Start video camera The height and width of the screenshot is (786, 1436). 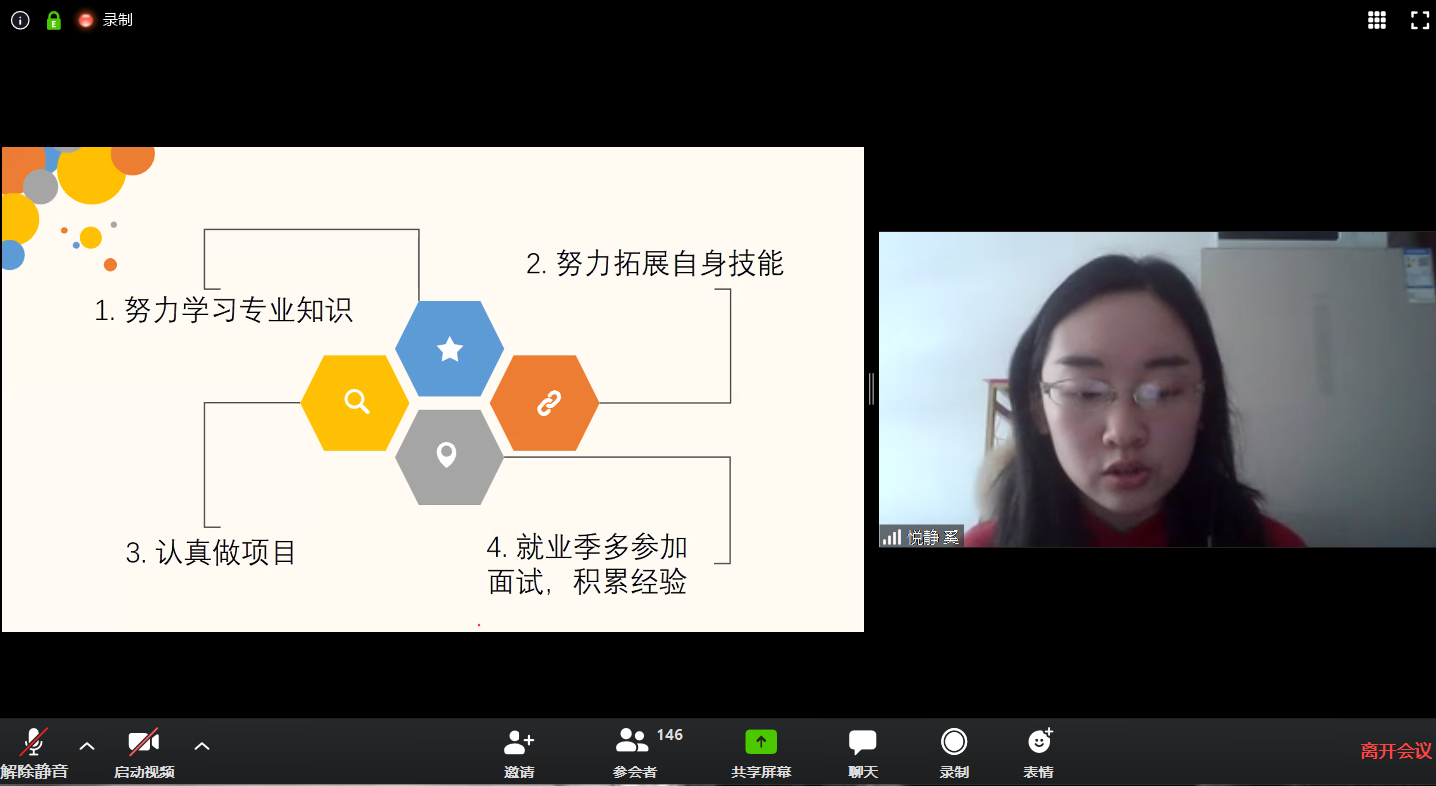[144, 752]
